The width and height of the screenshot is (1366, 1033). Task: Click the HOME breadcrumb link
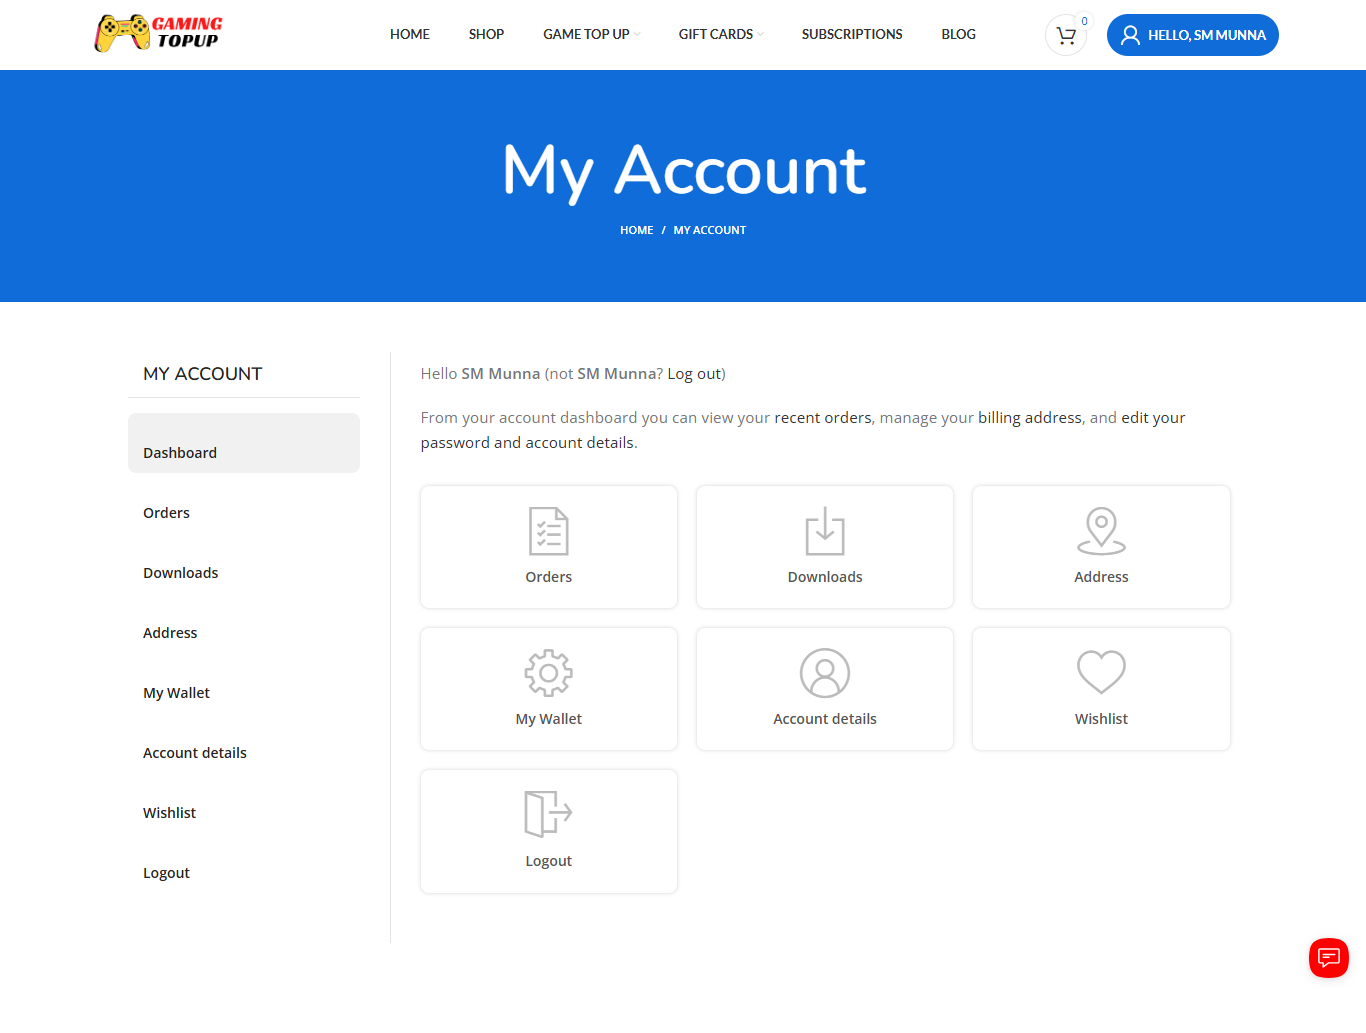636,230
